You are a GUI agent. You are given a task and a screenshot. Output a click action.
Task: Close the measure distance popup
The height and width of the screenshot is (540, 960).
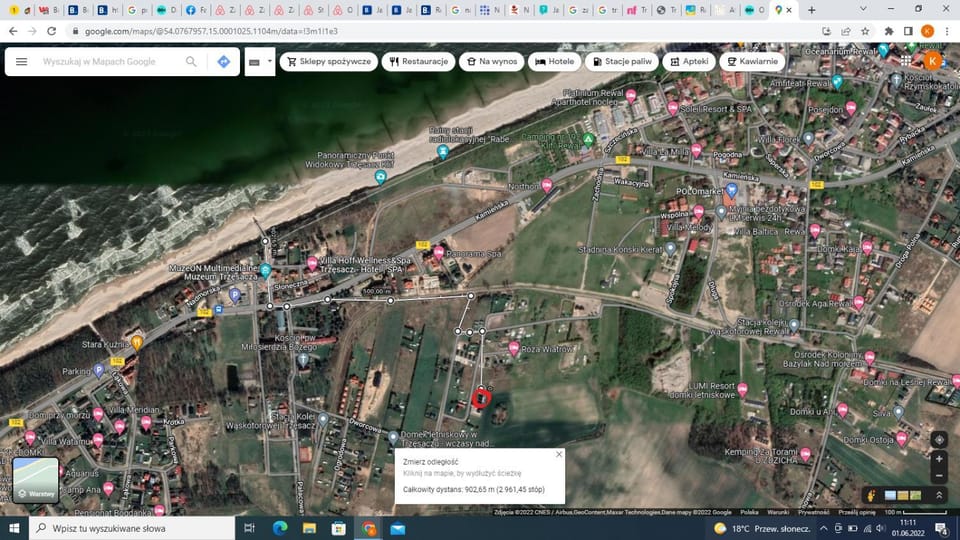pyautogui.click(x=559, y=454)
